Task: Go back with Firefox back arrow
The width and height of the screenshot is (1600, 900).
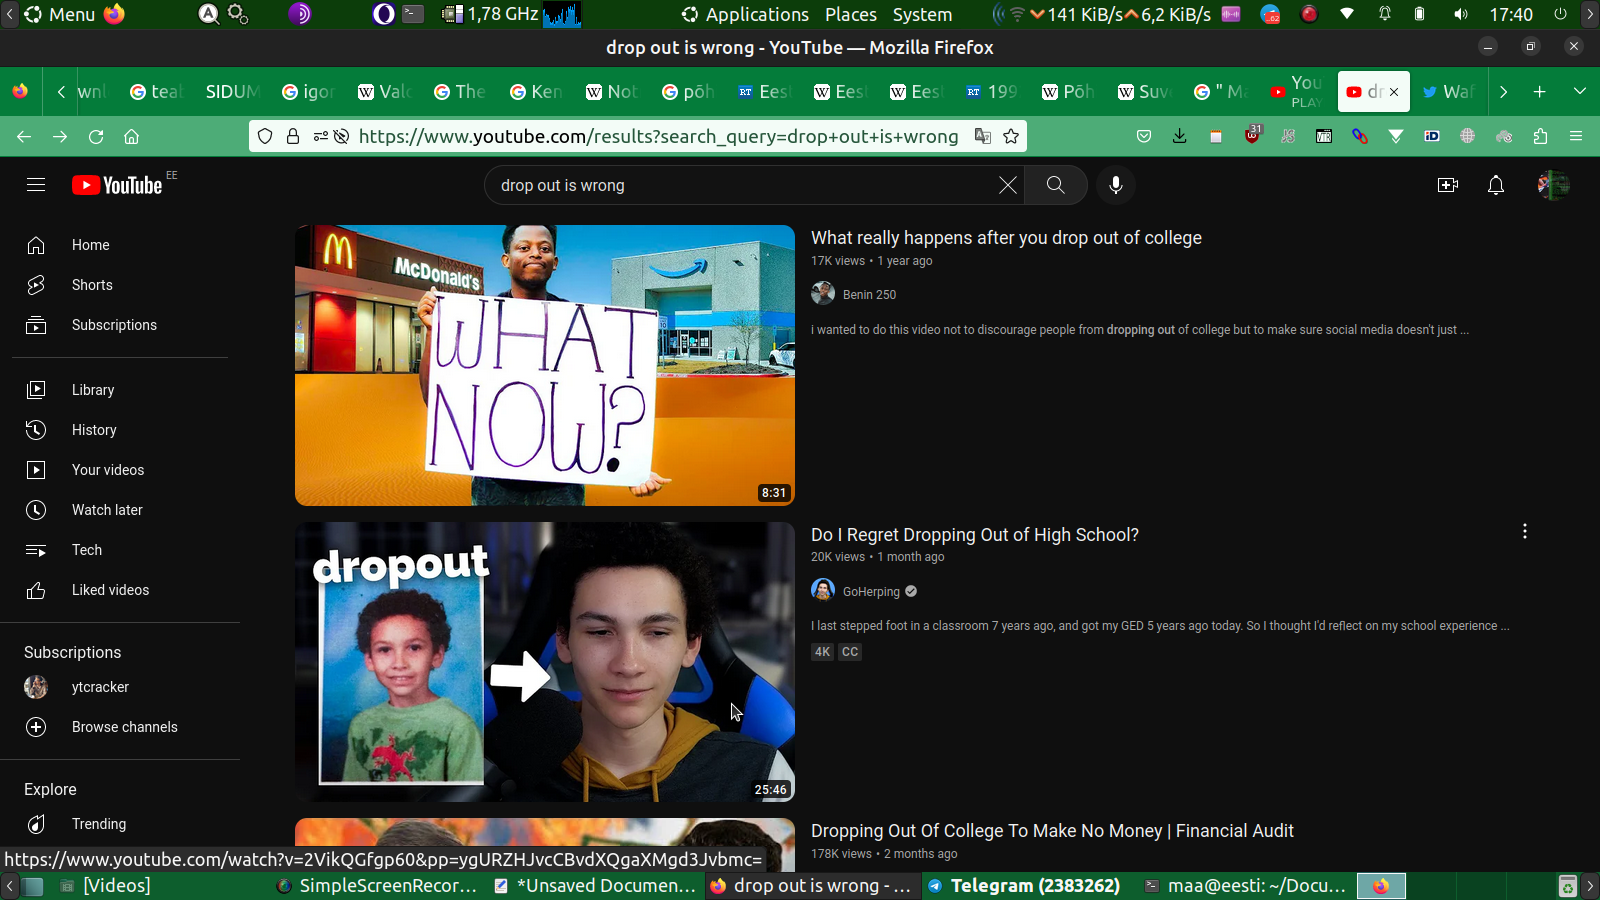Action: click(24, 136)
